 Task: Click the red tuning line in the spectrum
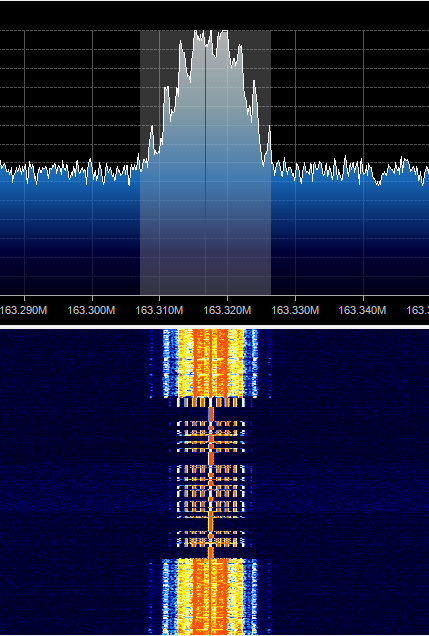(206, 162)
